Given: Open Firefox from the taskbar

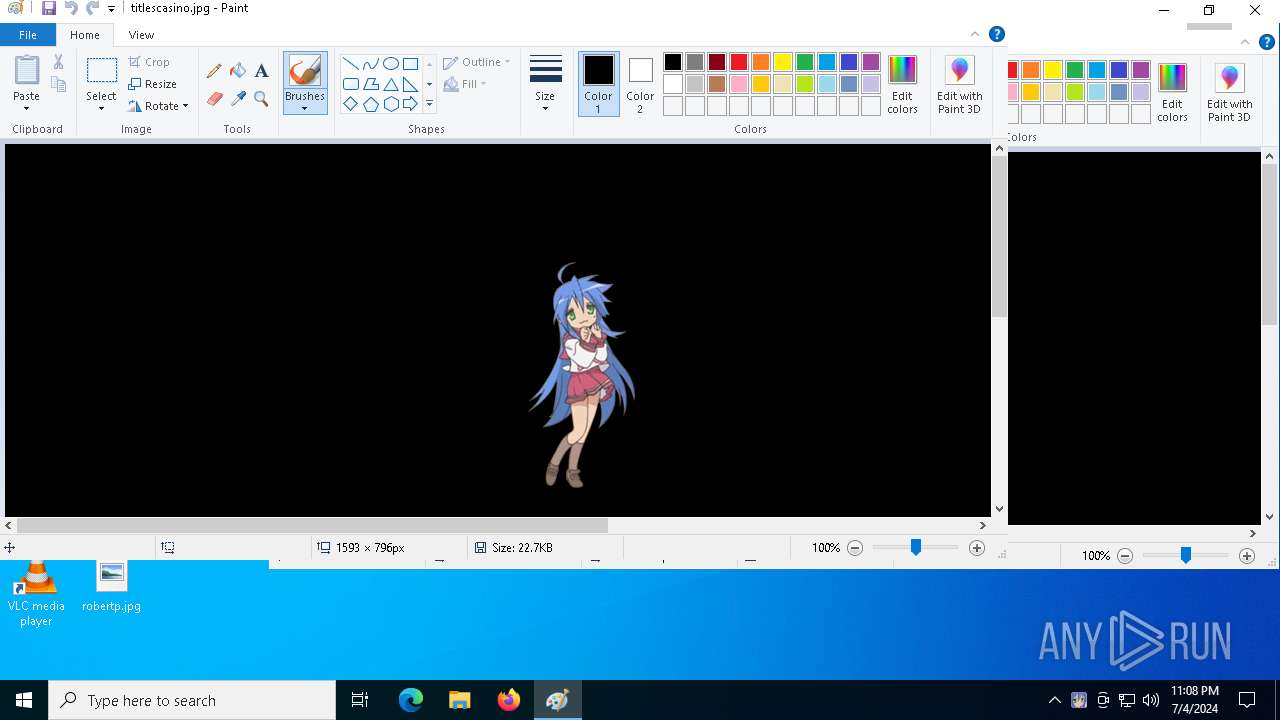Looking at the screenshot, I should 508,700.
